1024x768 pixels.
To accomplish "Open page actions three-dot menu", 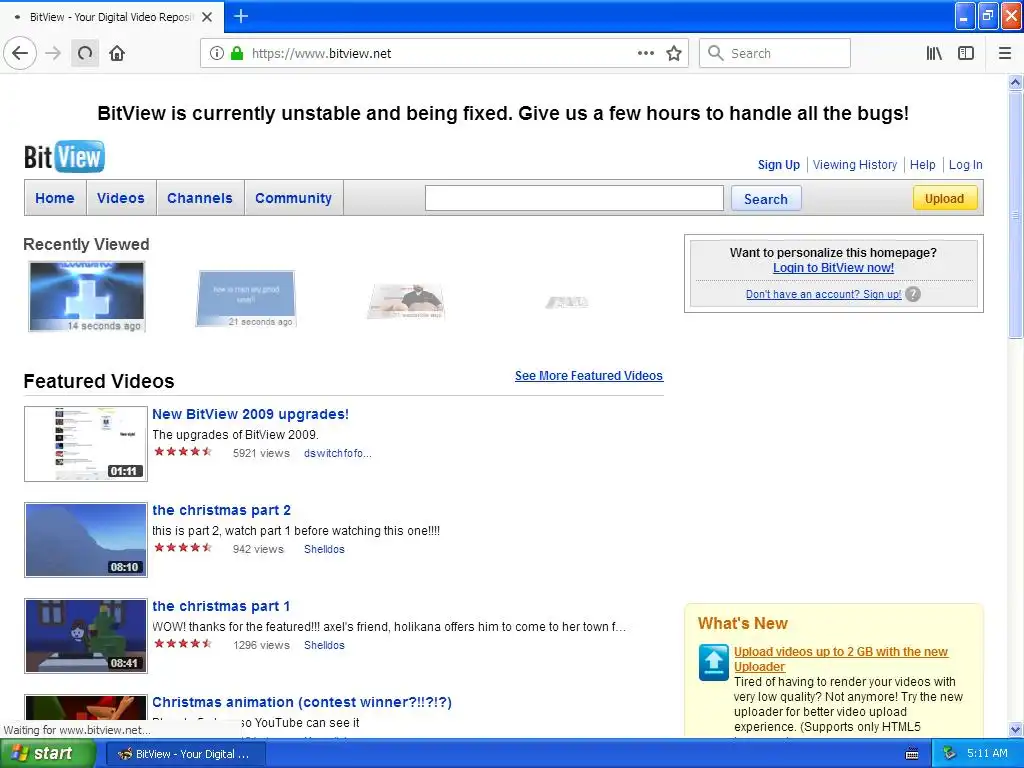I will (646, 54).
